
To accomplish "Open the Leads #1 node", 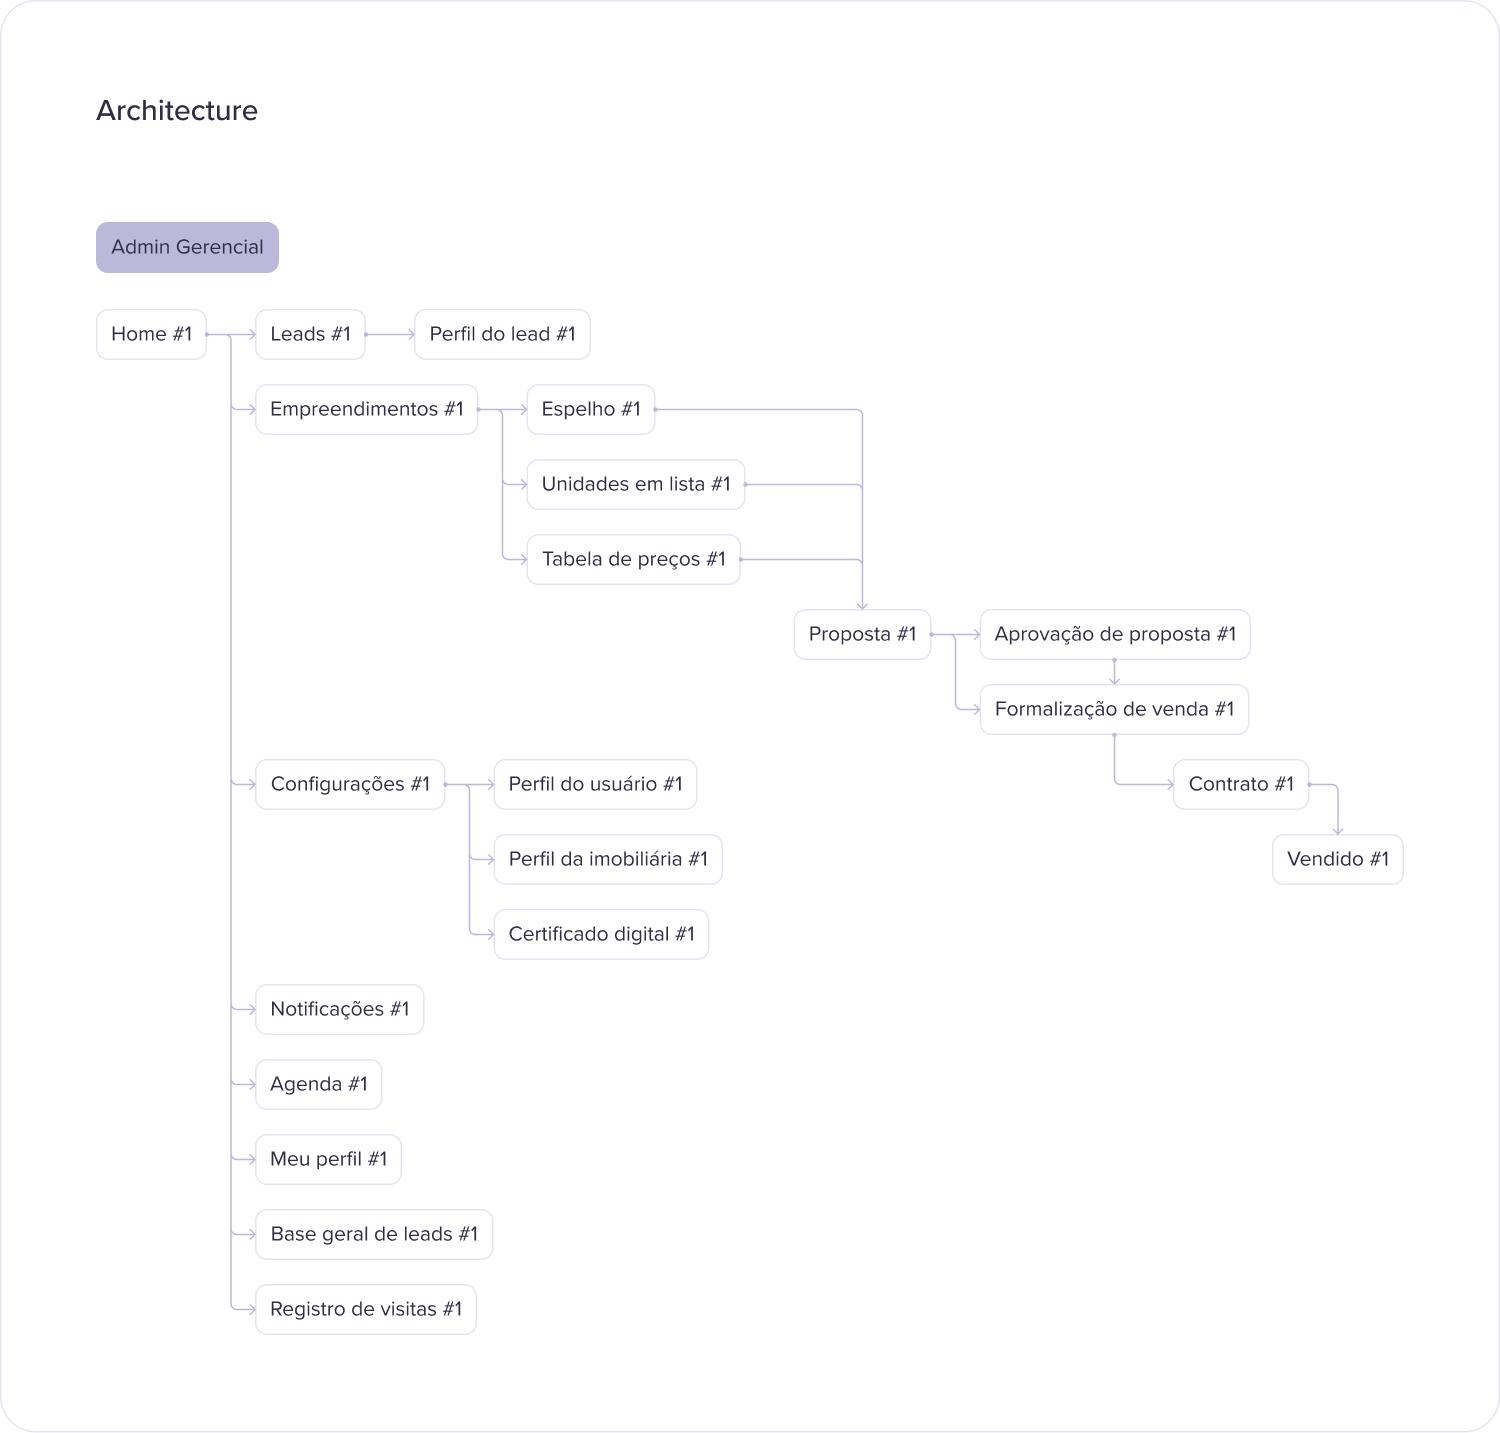I will [x=310, y=334].
